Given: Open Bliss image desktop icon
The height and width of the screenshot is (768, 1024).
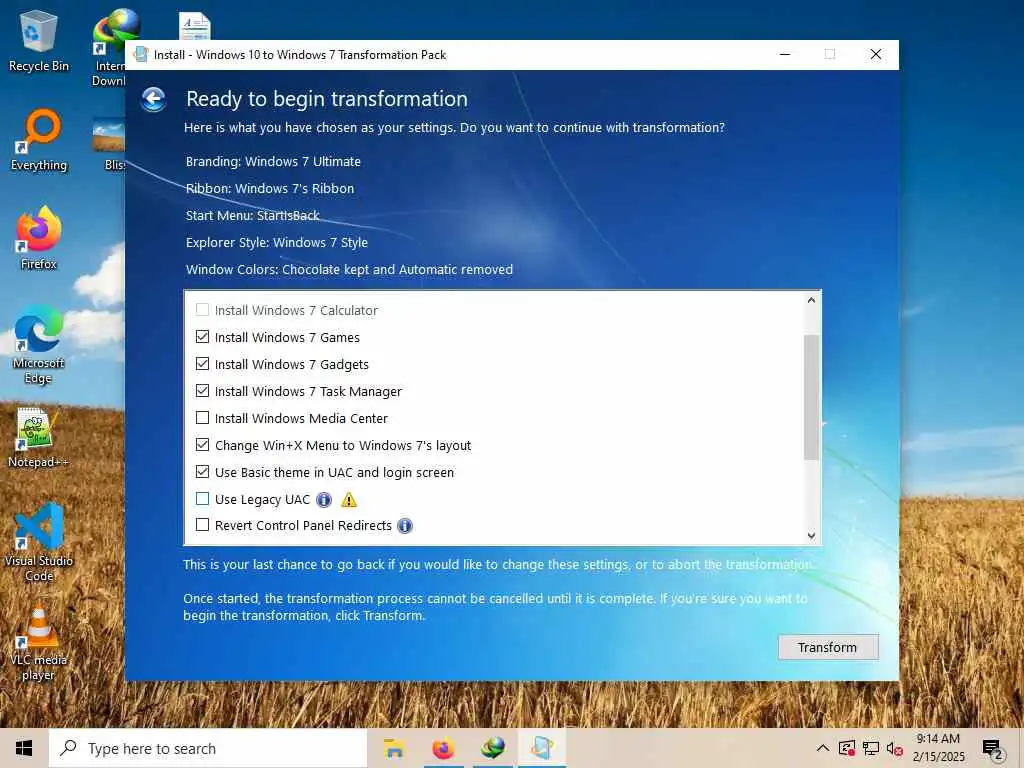Looking at the screenshot, I should 110,144.
